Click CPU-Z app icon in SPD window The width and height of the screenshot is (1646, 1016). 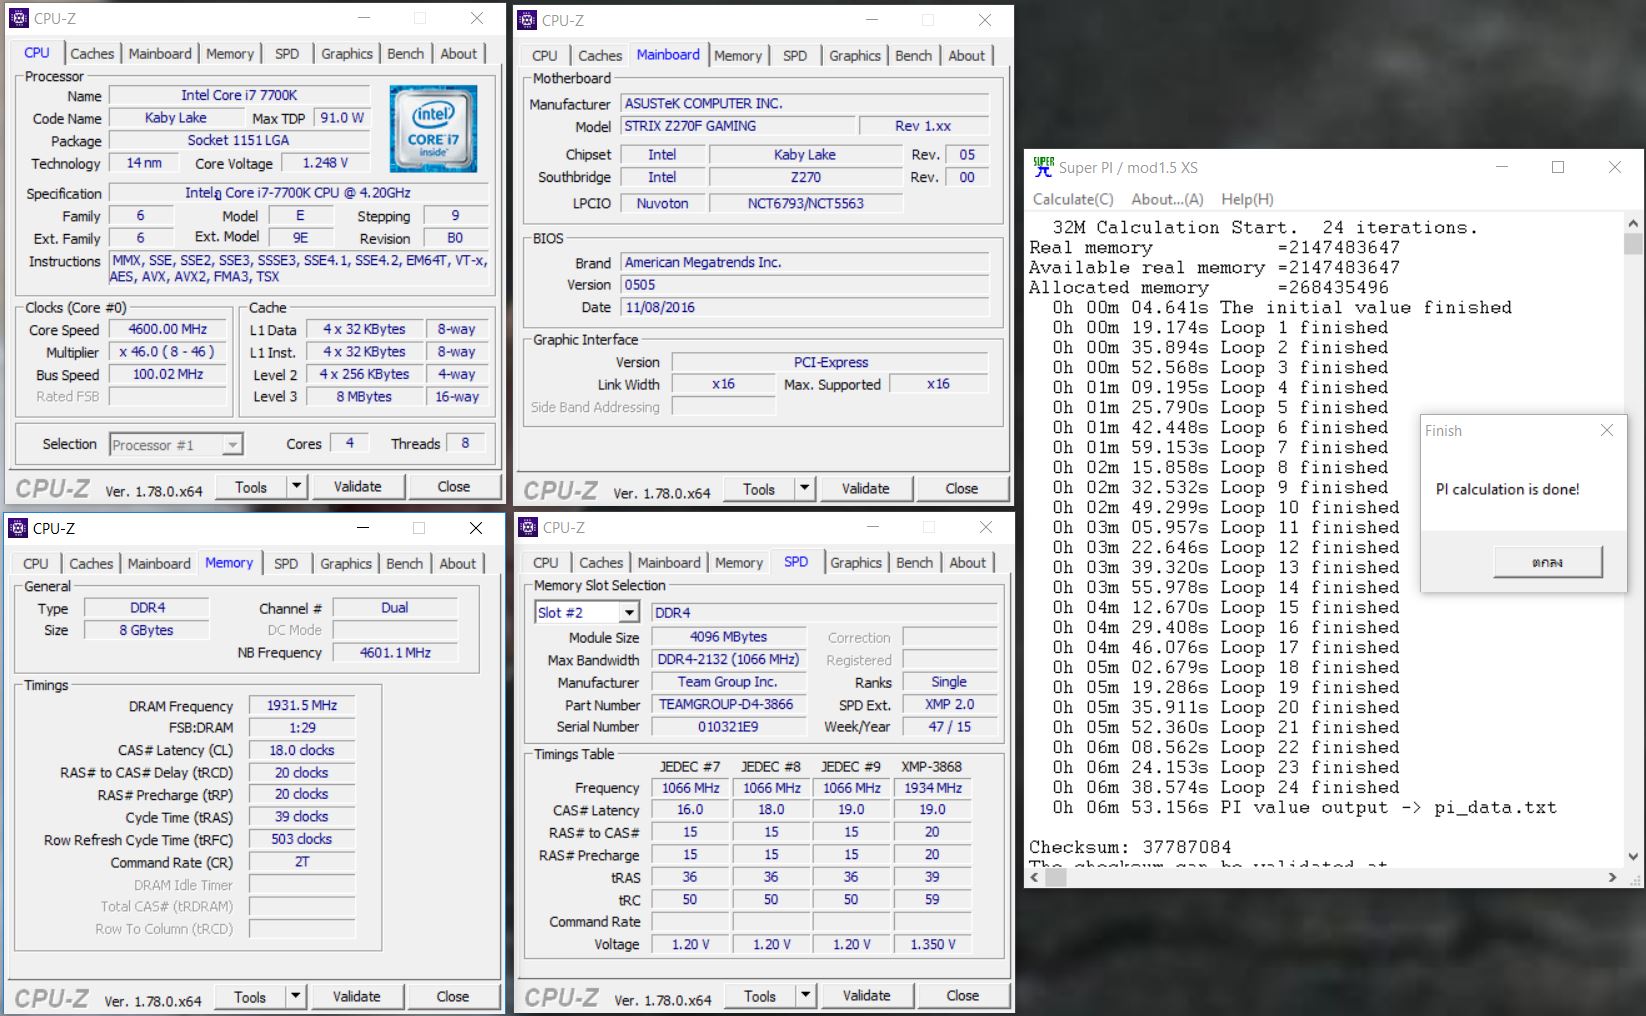[x=527, y=527]
